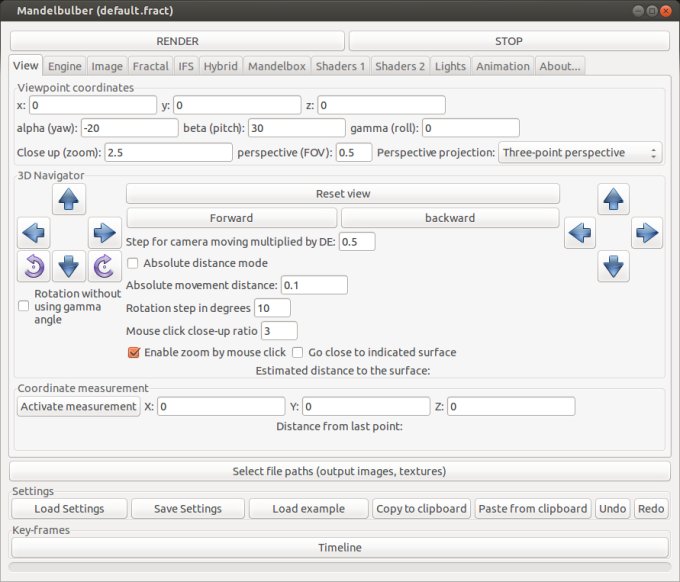
Task: Tick Rotation without using gamma angle
Action: click(x=24, y=307)
